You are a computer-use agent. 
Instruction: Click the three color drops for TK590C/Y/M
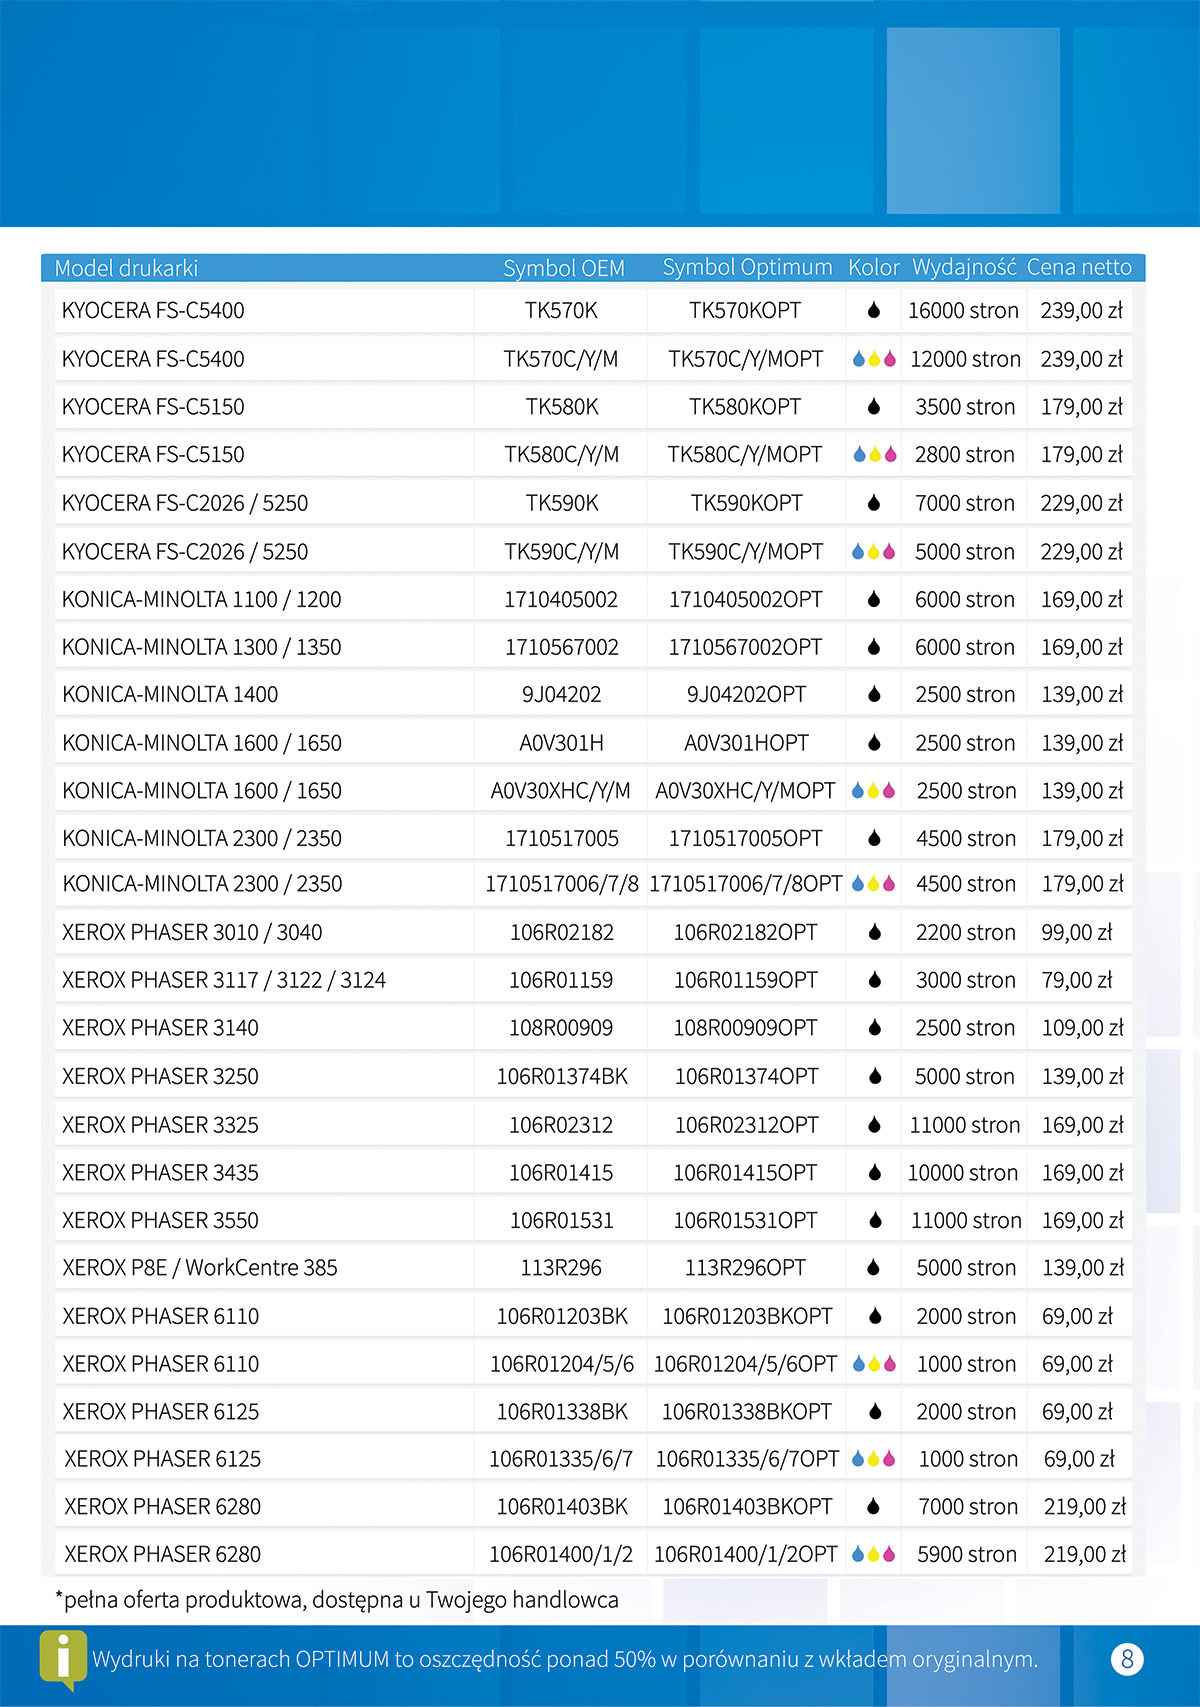[x=874, y=552]
